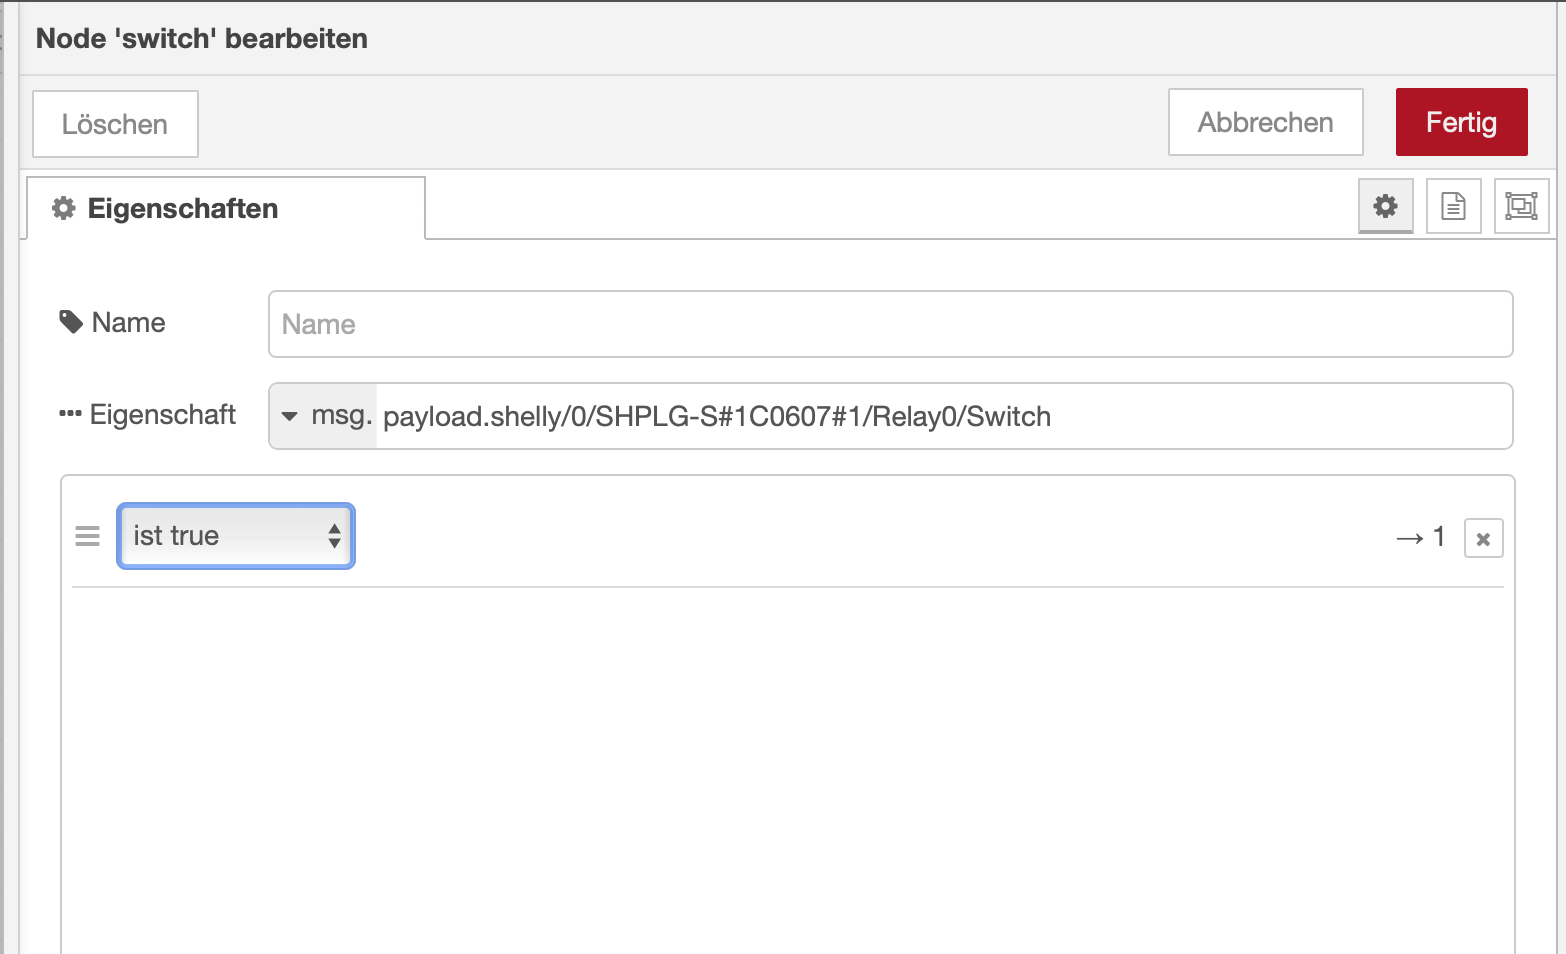Click the arrow output 1 label
Viewport: 1566px width, 954px height.
pos(1421,538)
